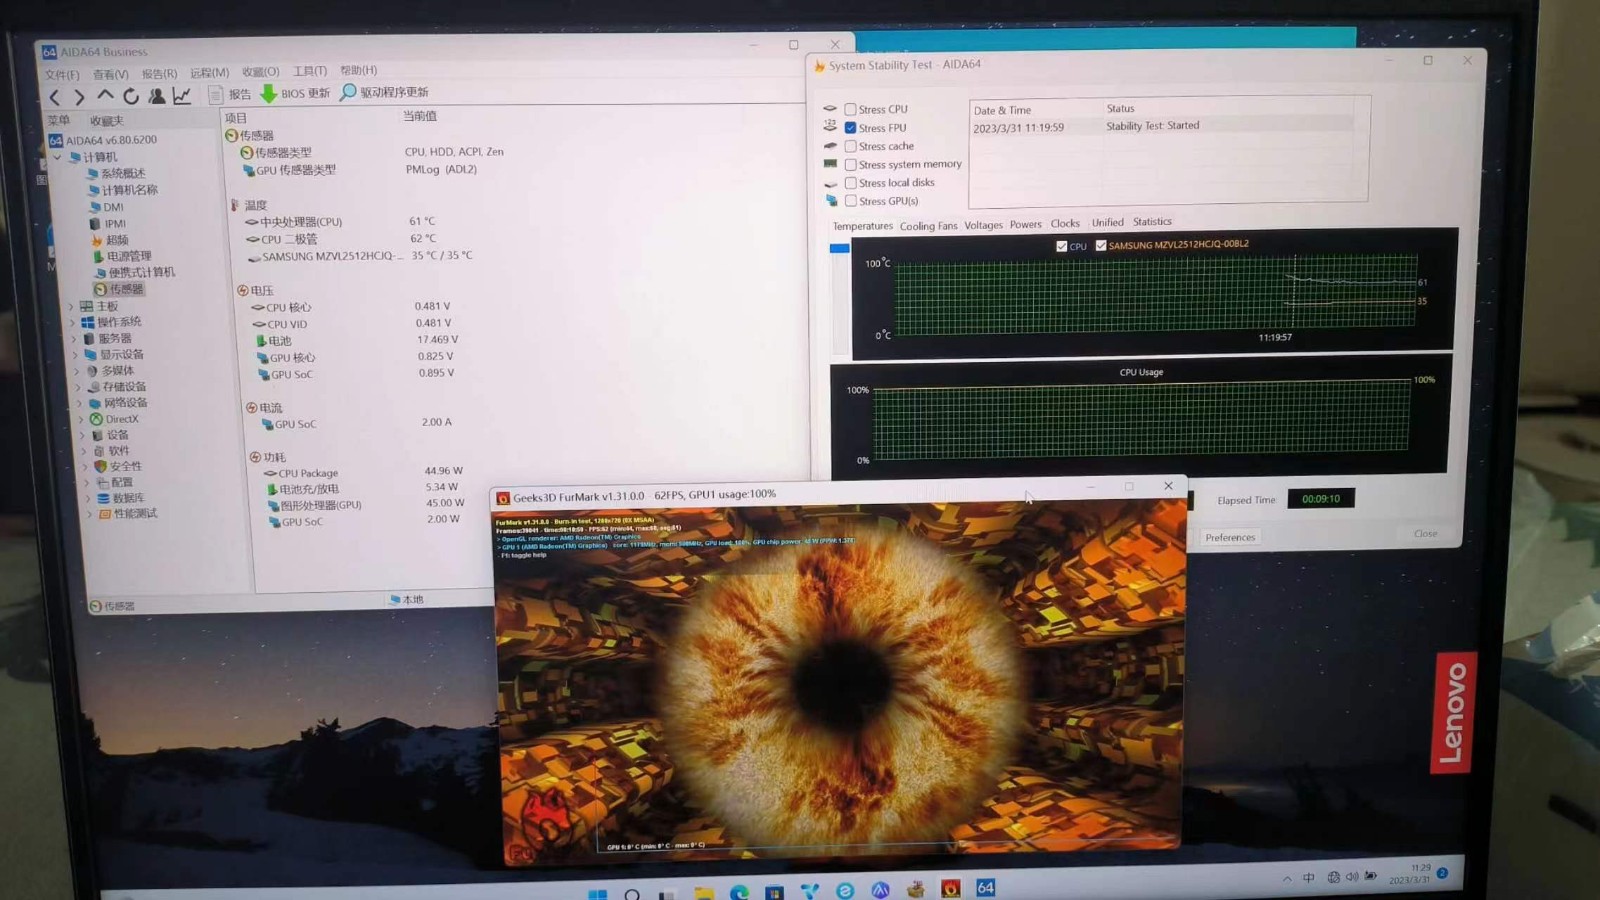Go back with the AIDA64 toolbar left arrow

55,97
